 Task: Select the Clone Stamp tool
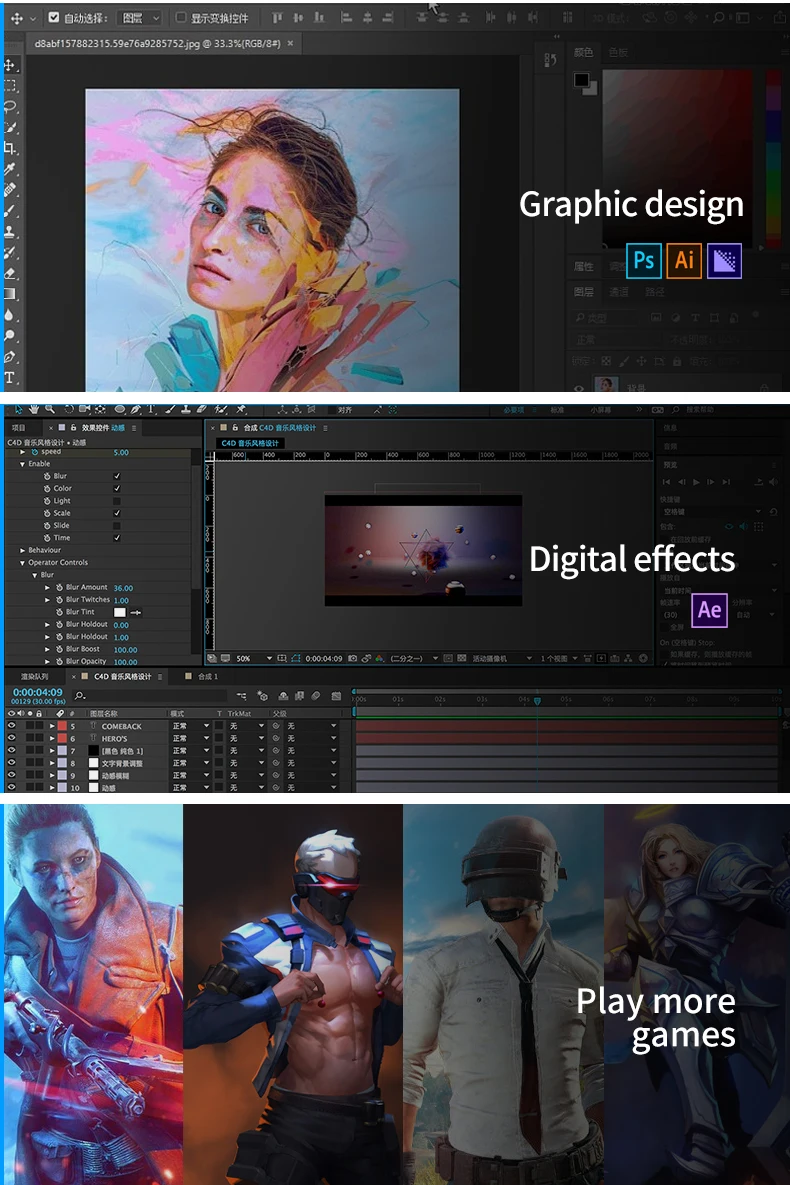pos(10,232)
